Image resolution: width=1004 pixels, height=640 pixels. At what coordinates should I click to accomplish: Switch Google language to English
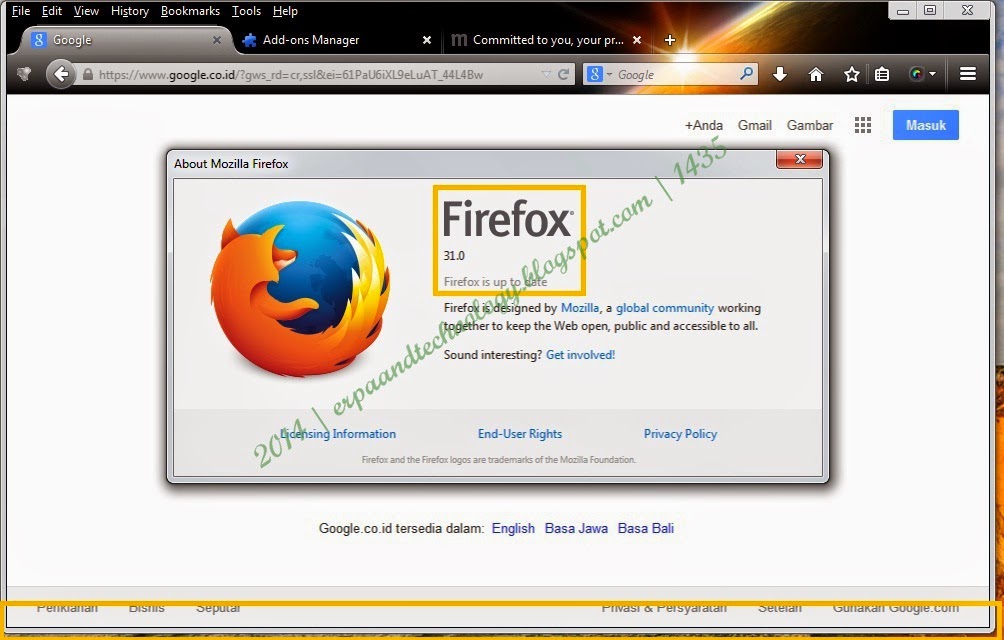pos(513,528)
